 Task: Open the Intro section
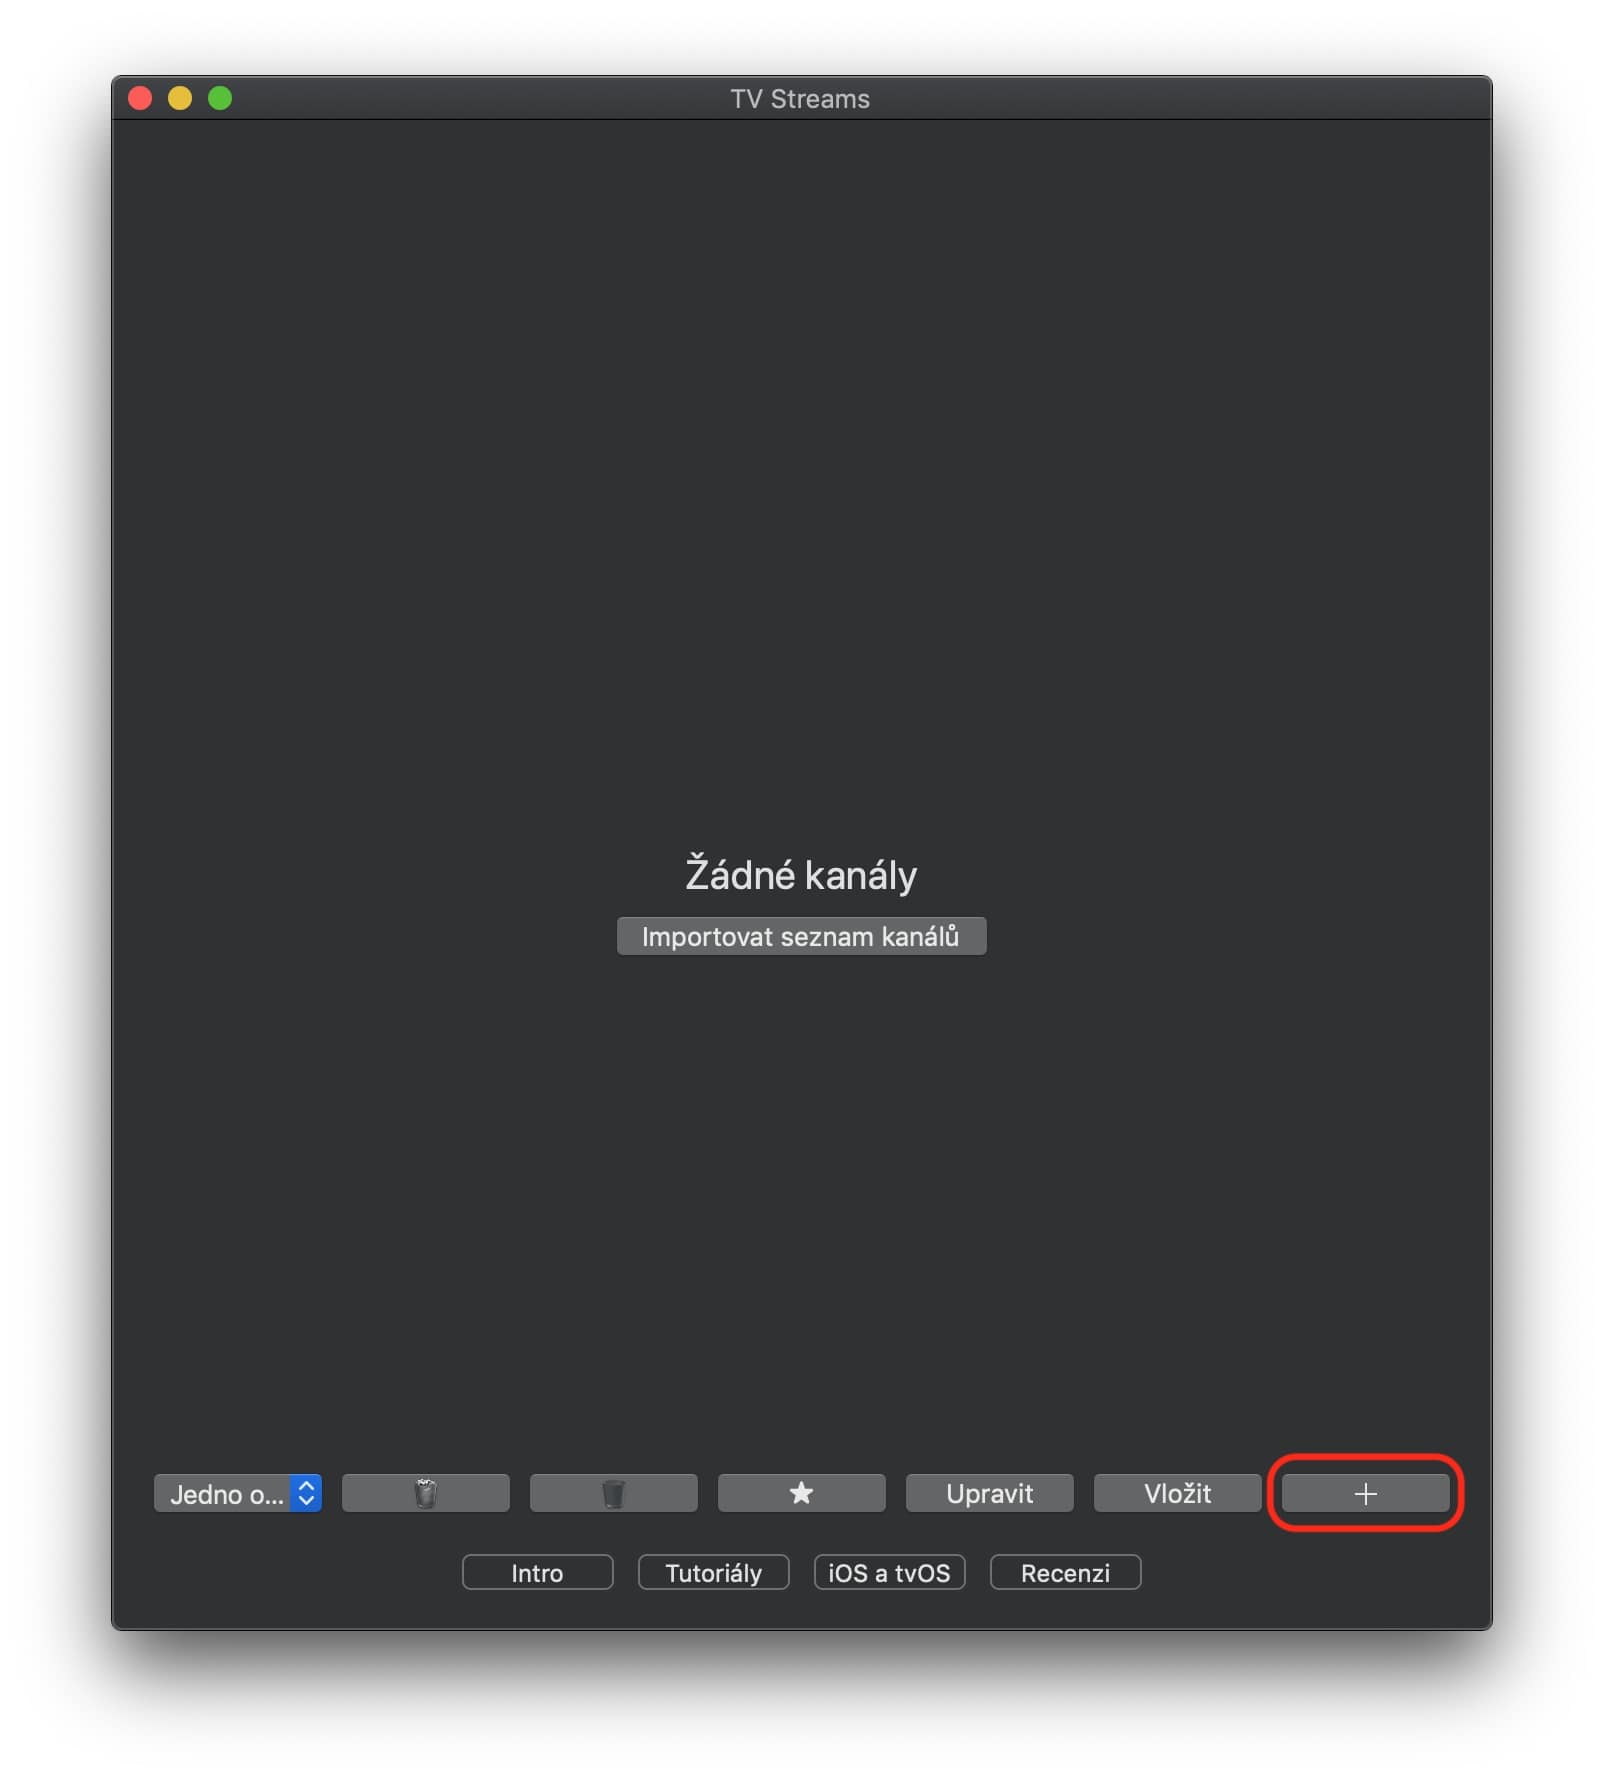[x=537, y=1572]
